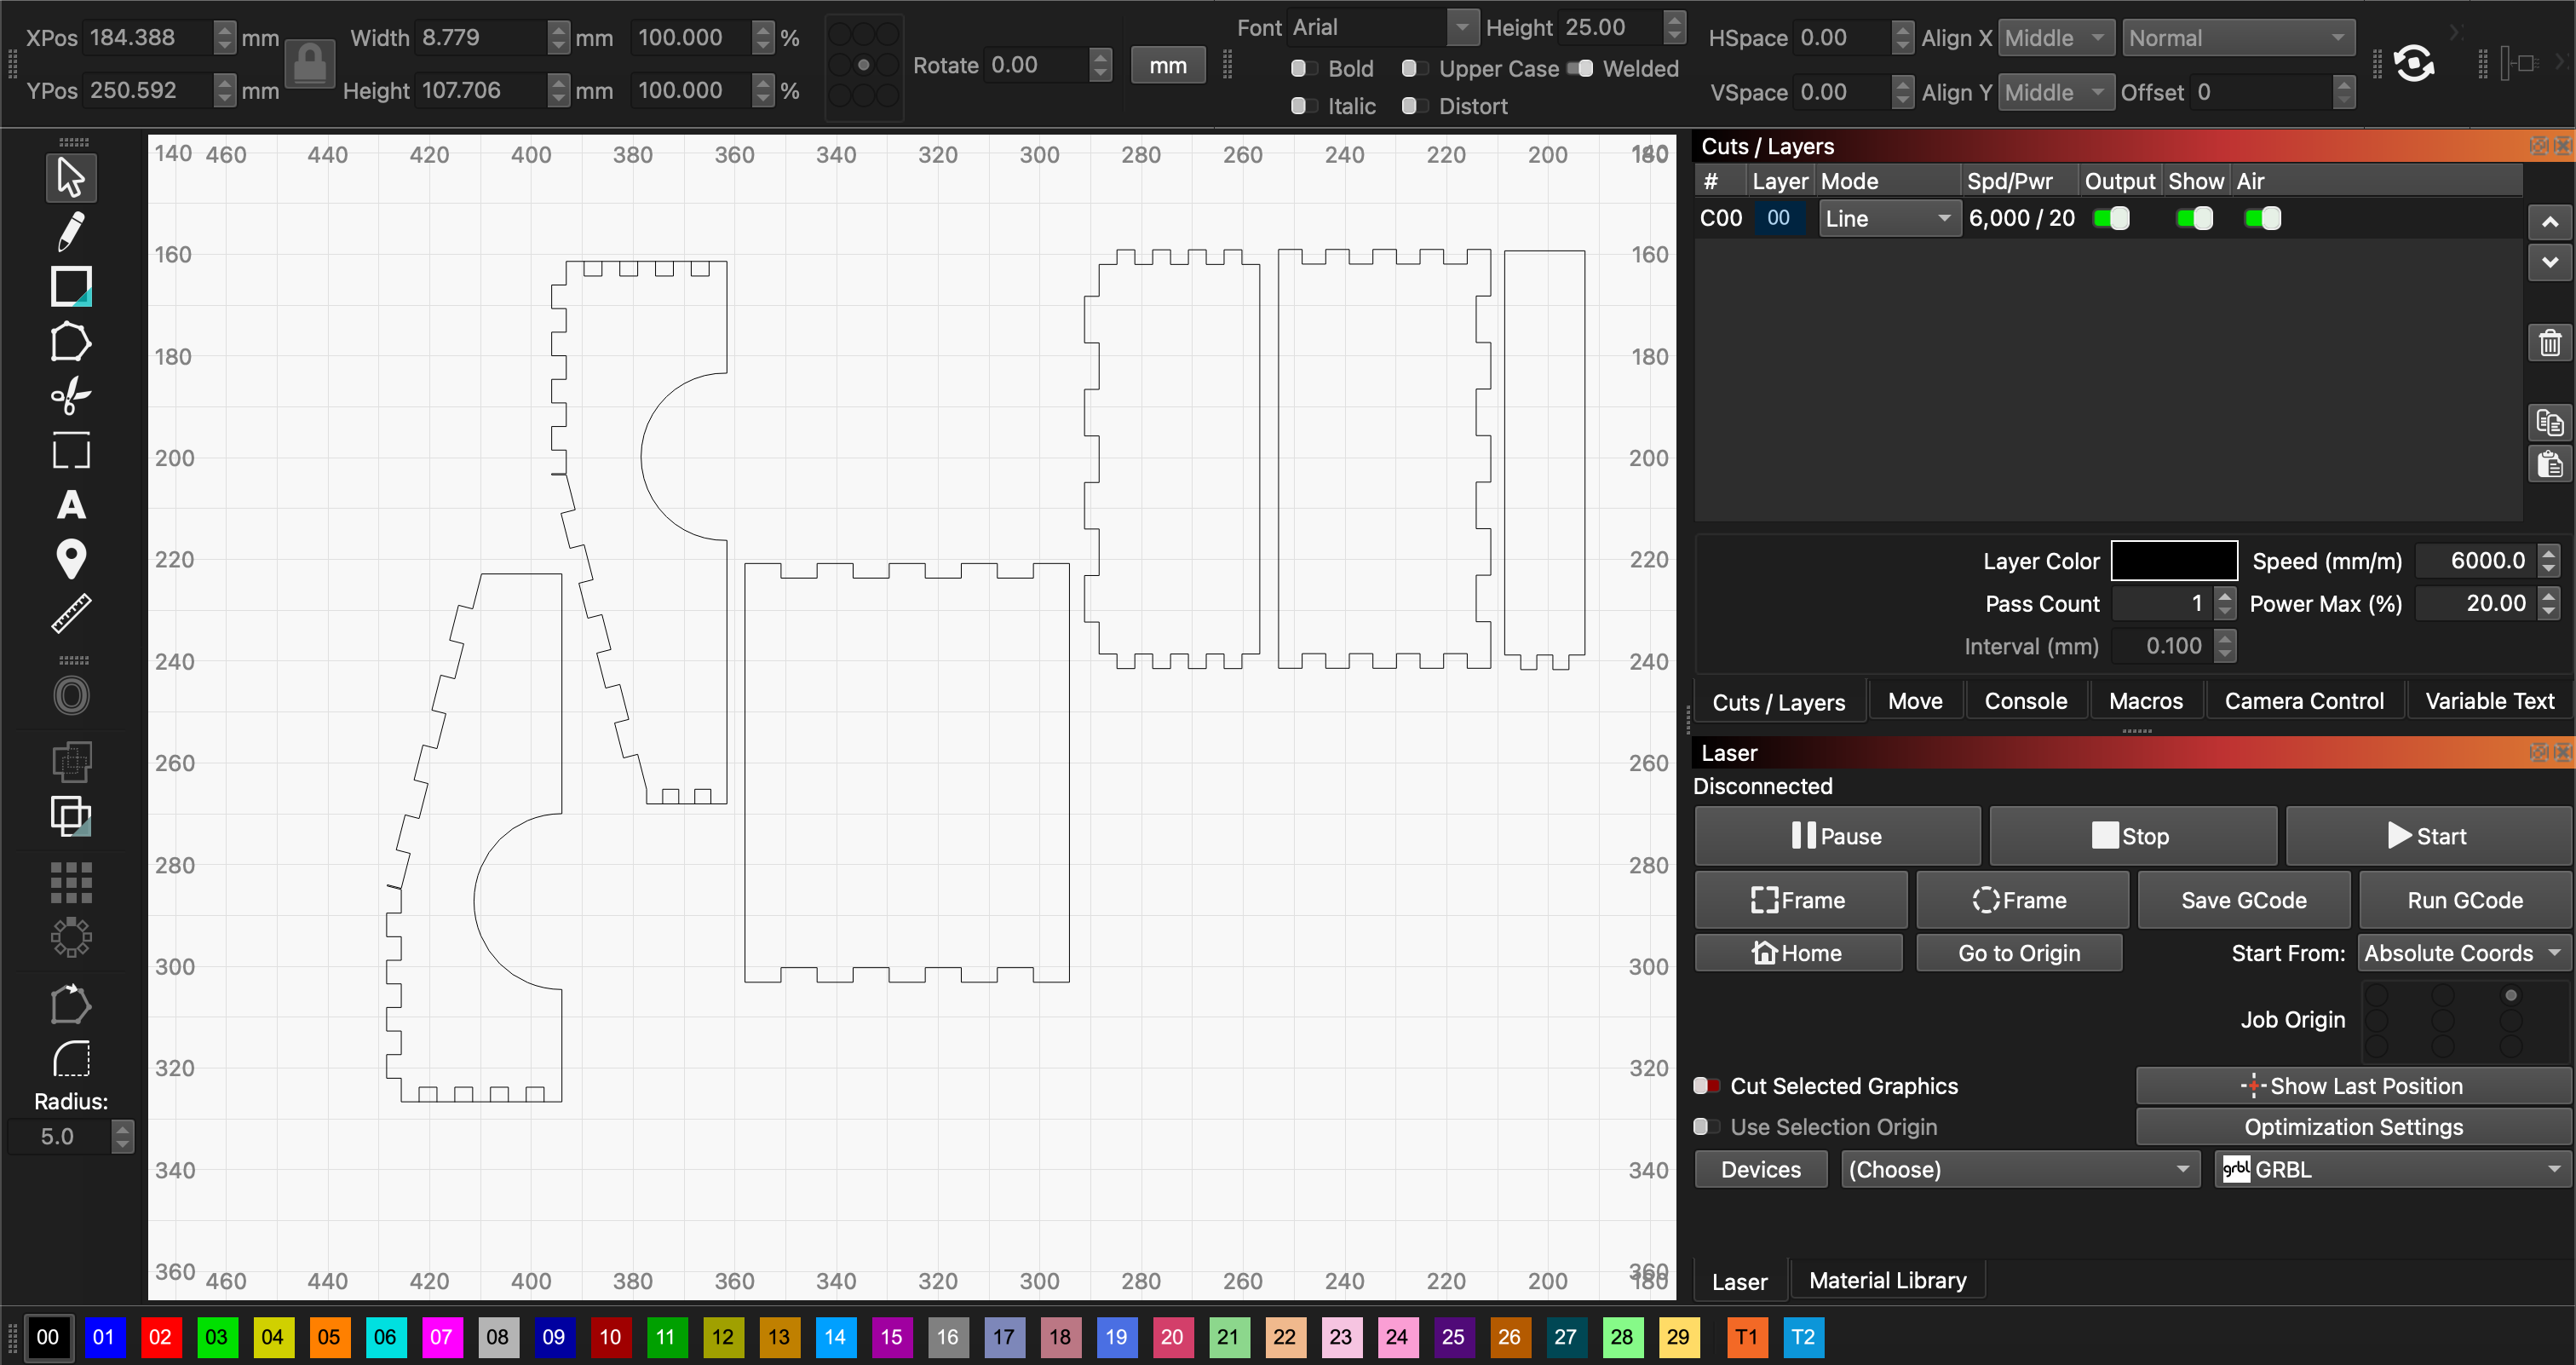Select the Draw Lines pencil tool
The image size is (2576, 1365).
coord(70,232)
